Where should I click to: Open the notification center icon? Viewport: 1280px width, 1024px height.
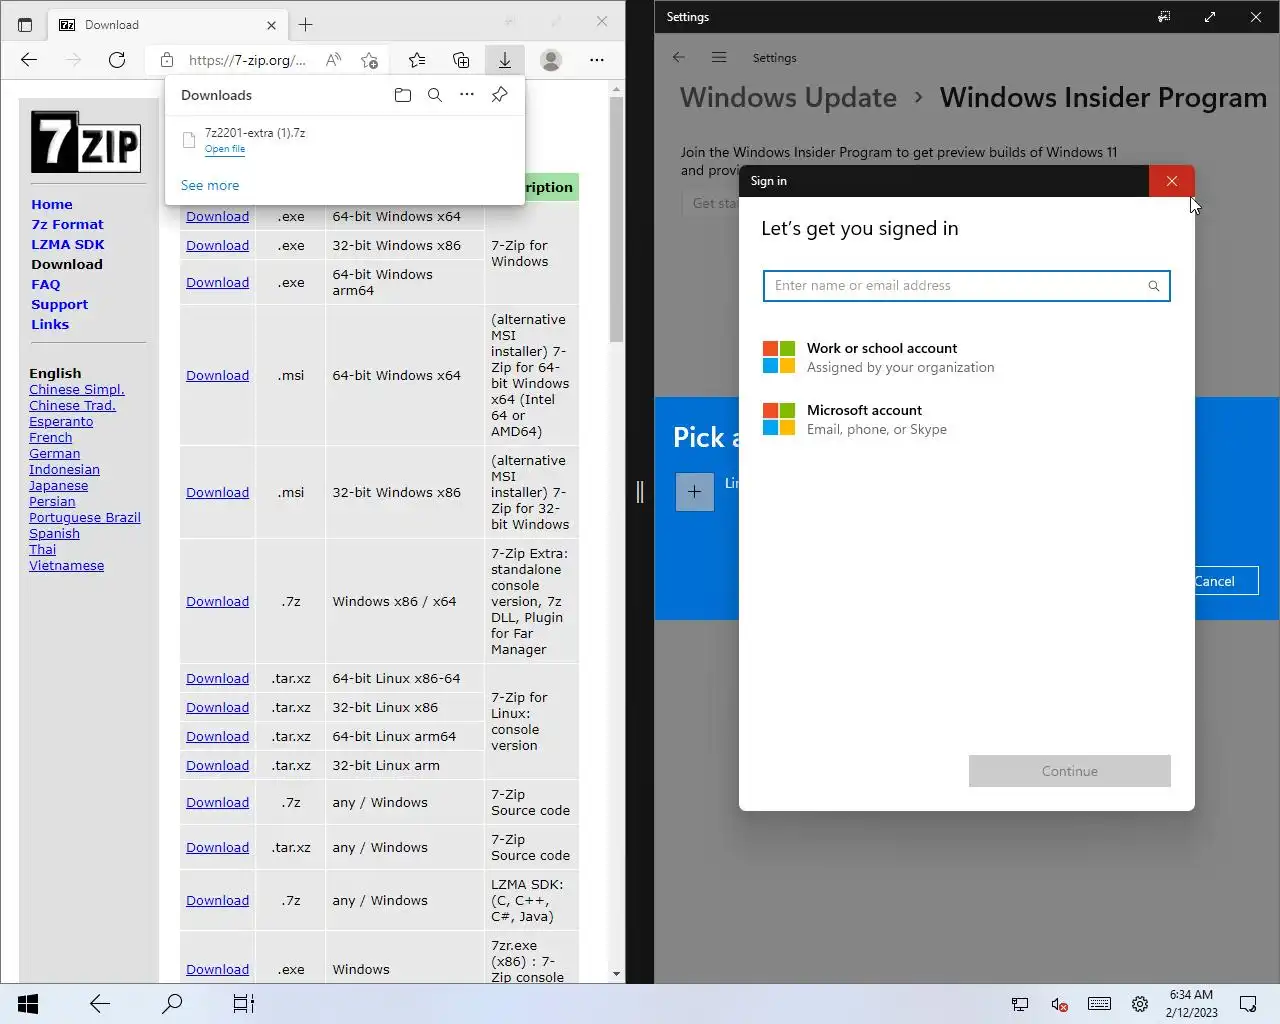1248,1004
